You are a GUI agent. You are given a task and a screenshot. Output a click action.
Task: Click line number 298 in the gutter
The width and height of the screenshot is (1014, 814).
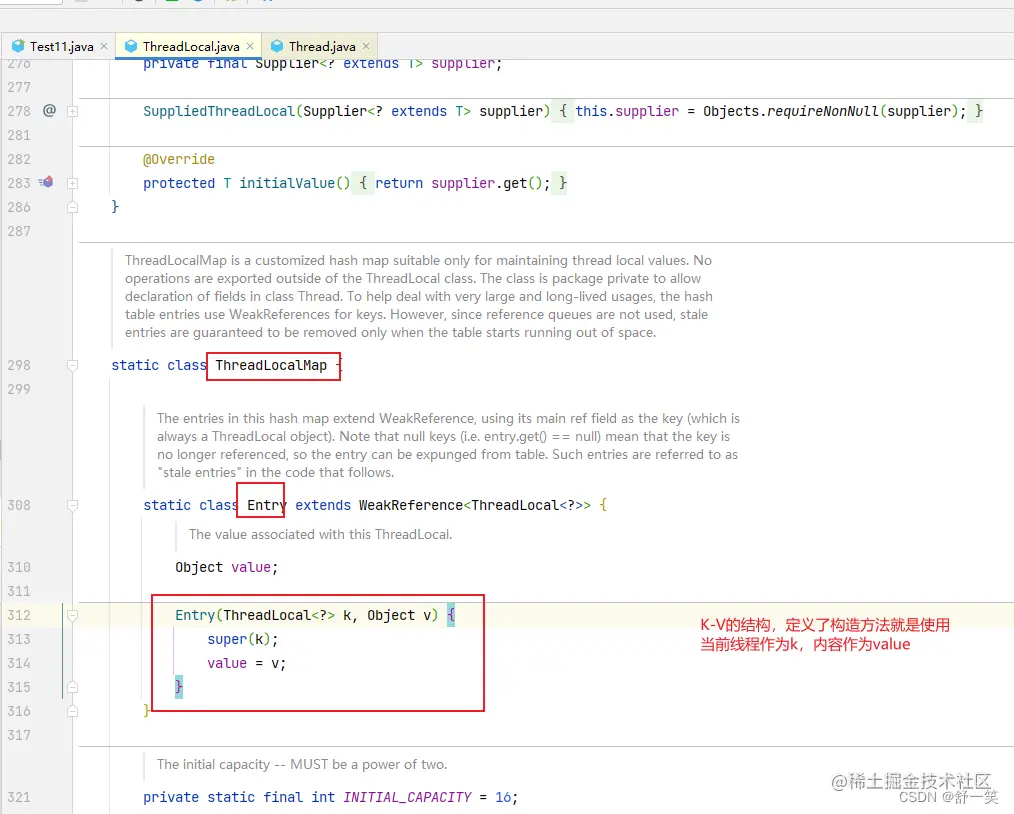pos(19,365)
